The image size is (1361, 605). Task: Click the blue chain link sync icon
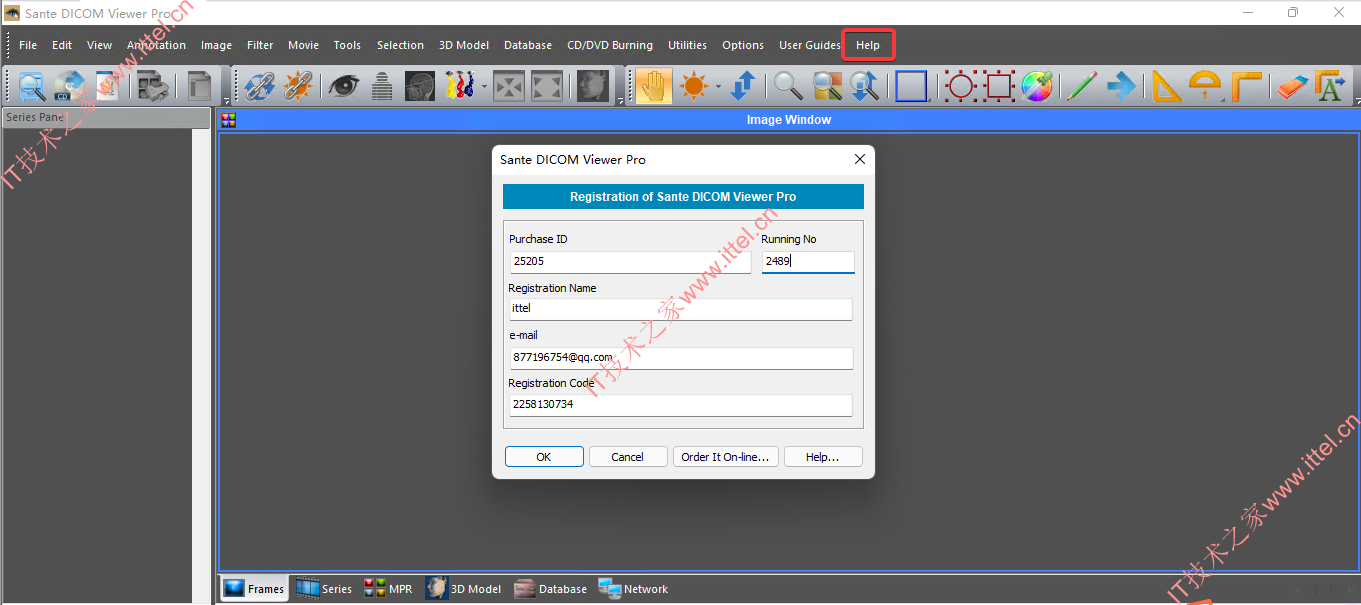coord(260,86)
